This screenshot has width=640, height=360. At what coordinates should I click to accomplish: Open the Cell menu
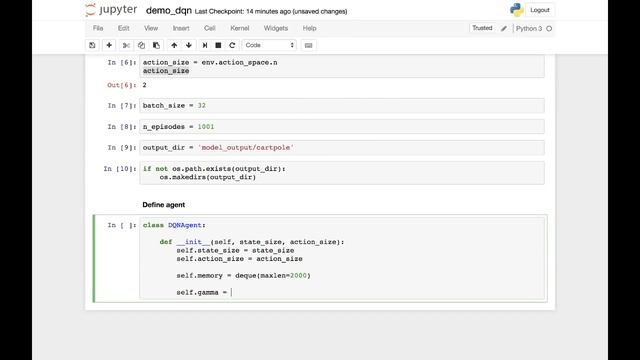209,28
